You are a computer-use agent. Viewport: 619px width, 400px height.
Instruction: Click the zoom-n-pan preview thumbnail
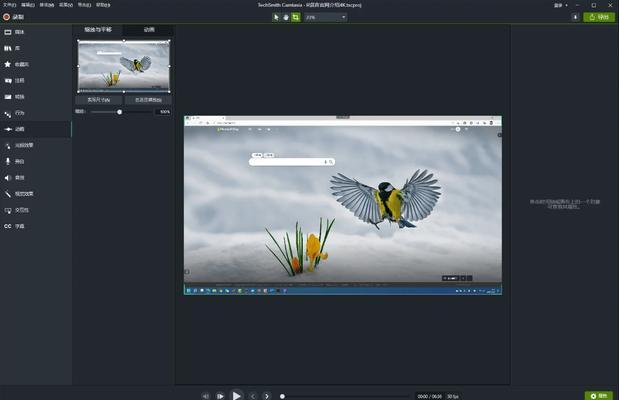[x=124, y=66]
